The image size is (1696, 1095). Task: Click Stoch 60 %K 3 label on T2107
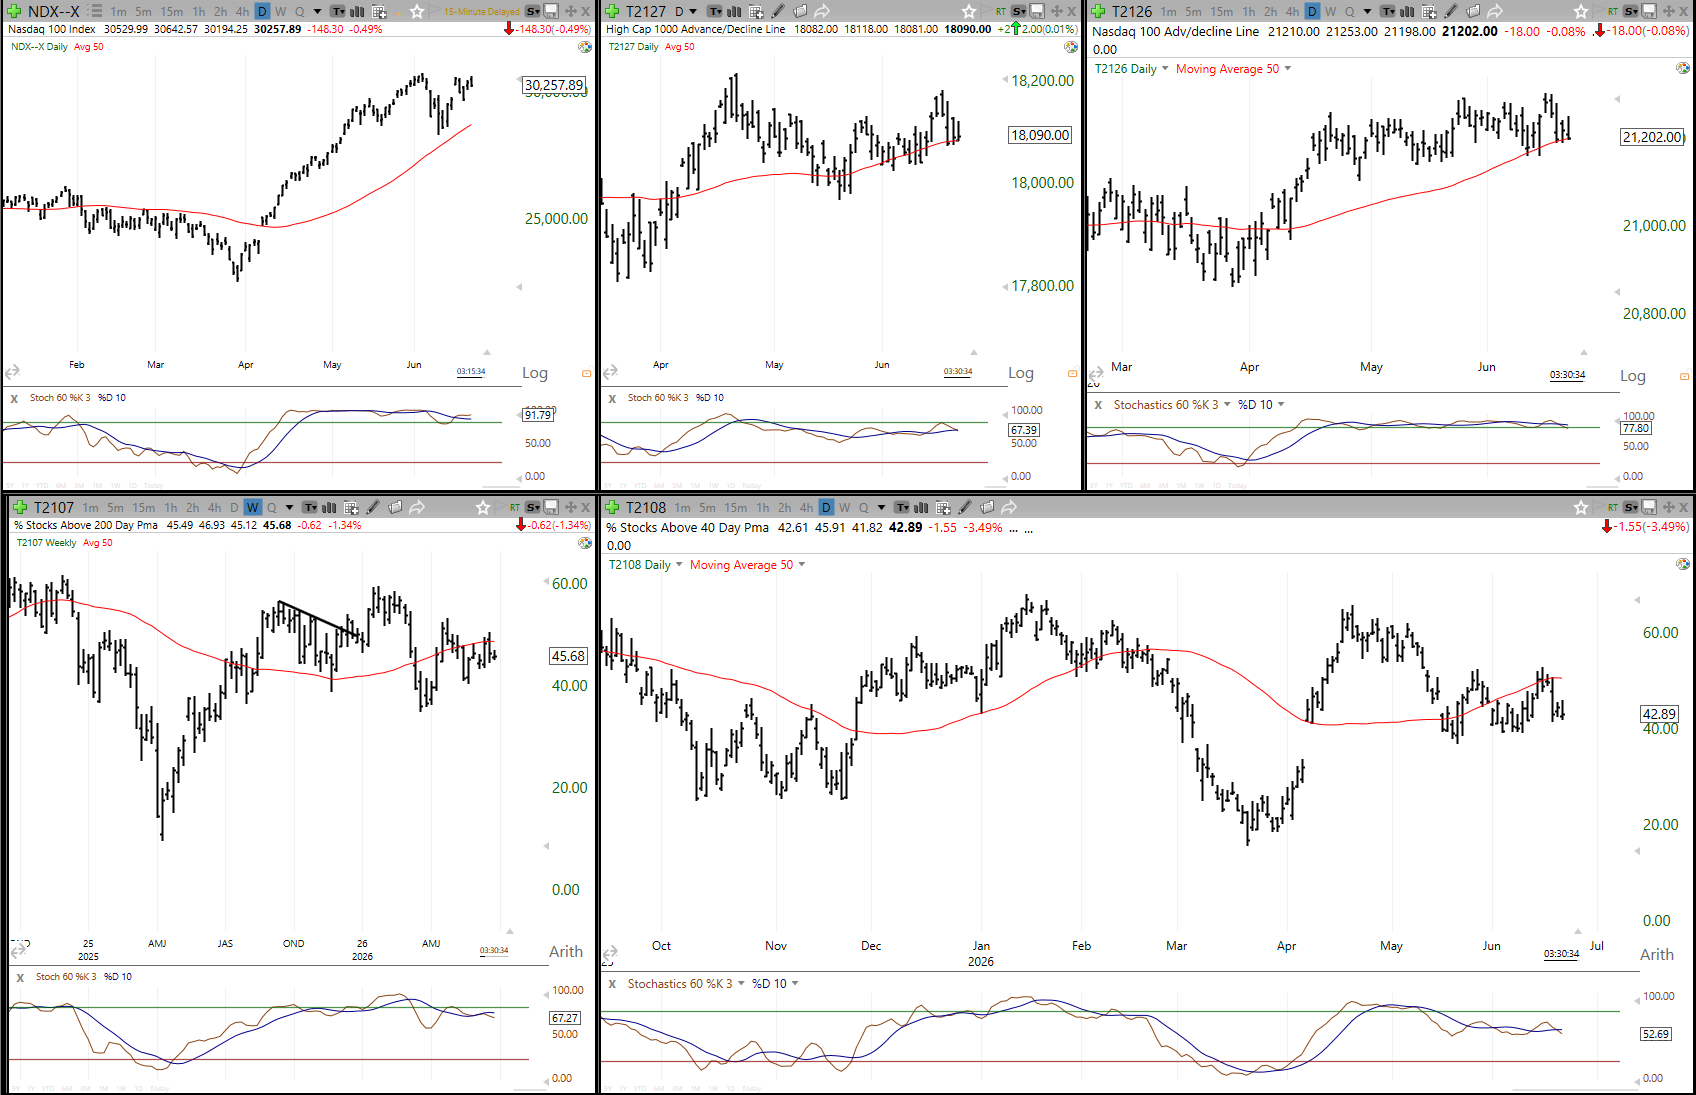pyautogui.click(x=66, y=977)
